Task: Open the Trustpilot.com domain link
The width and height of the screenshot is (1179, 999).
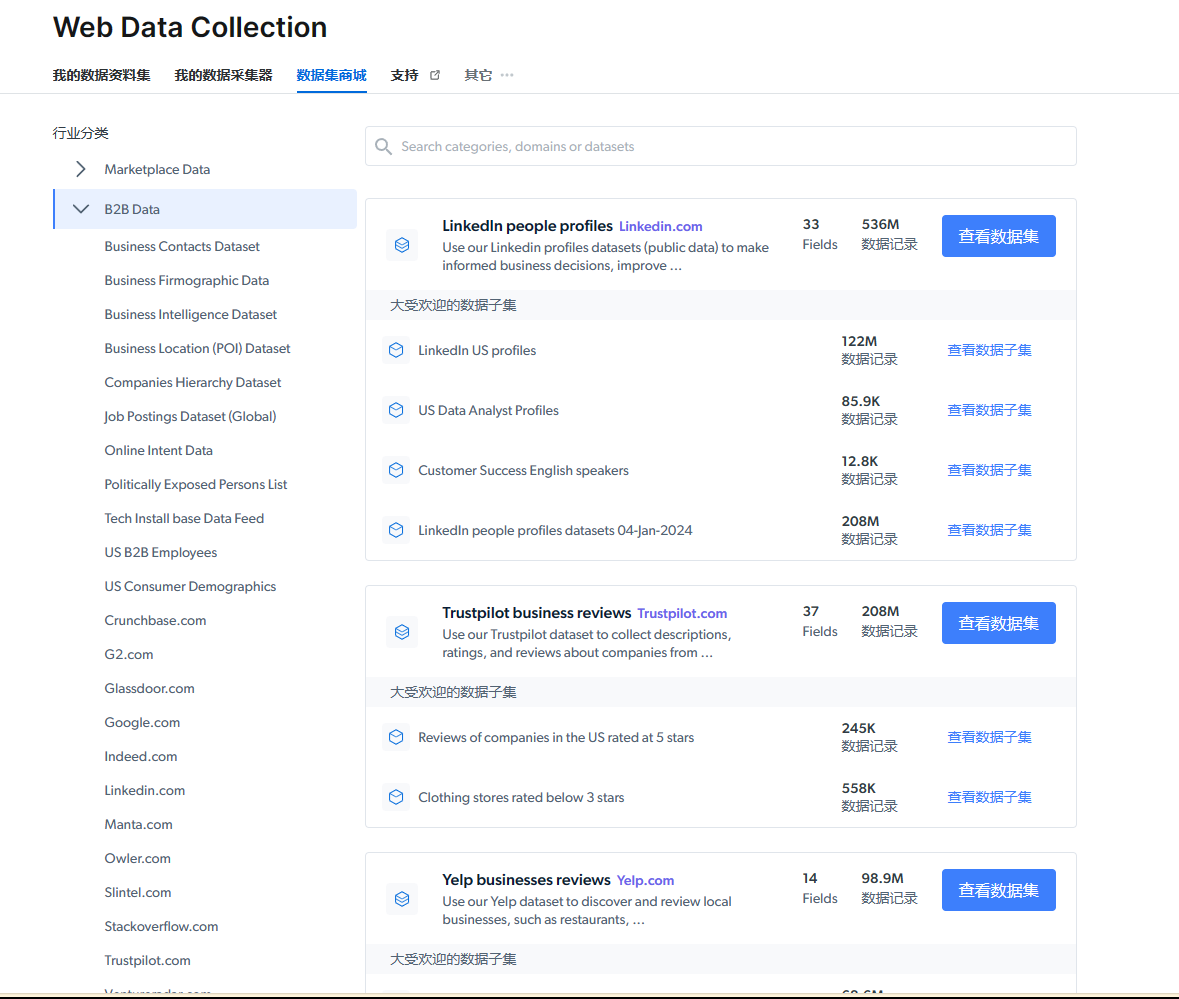Action: click(x=682, y=613)
